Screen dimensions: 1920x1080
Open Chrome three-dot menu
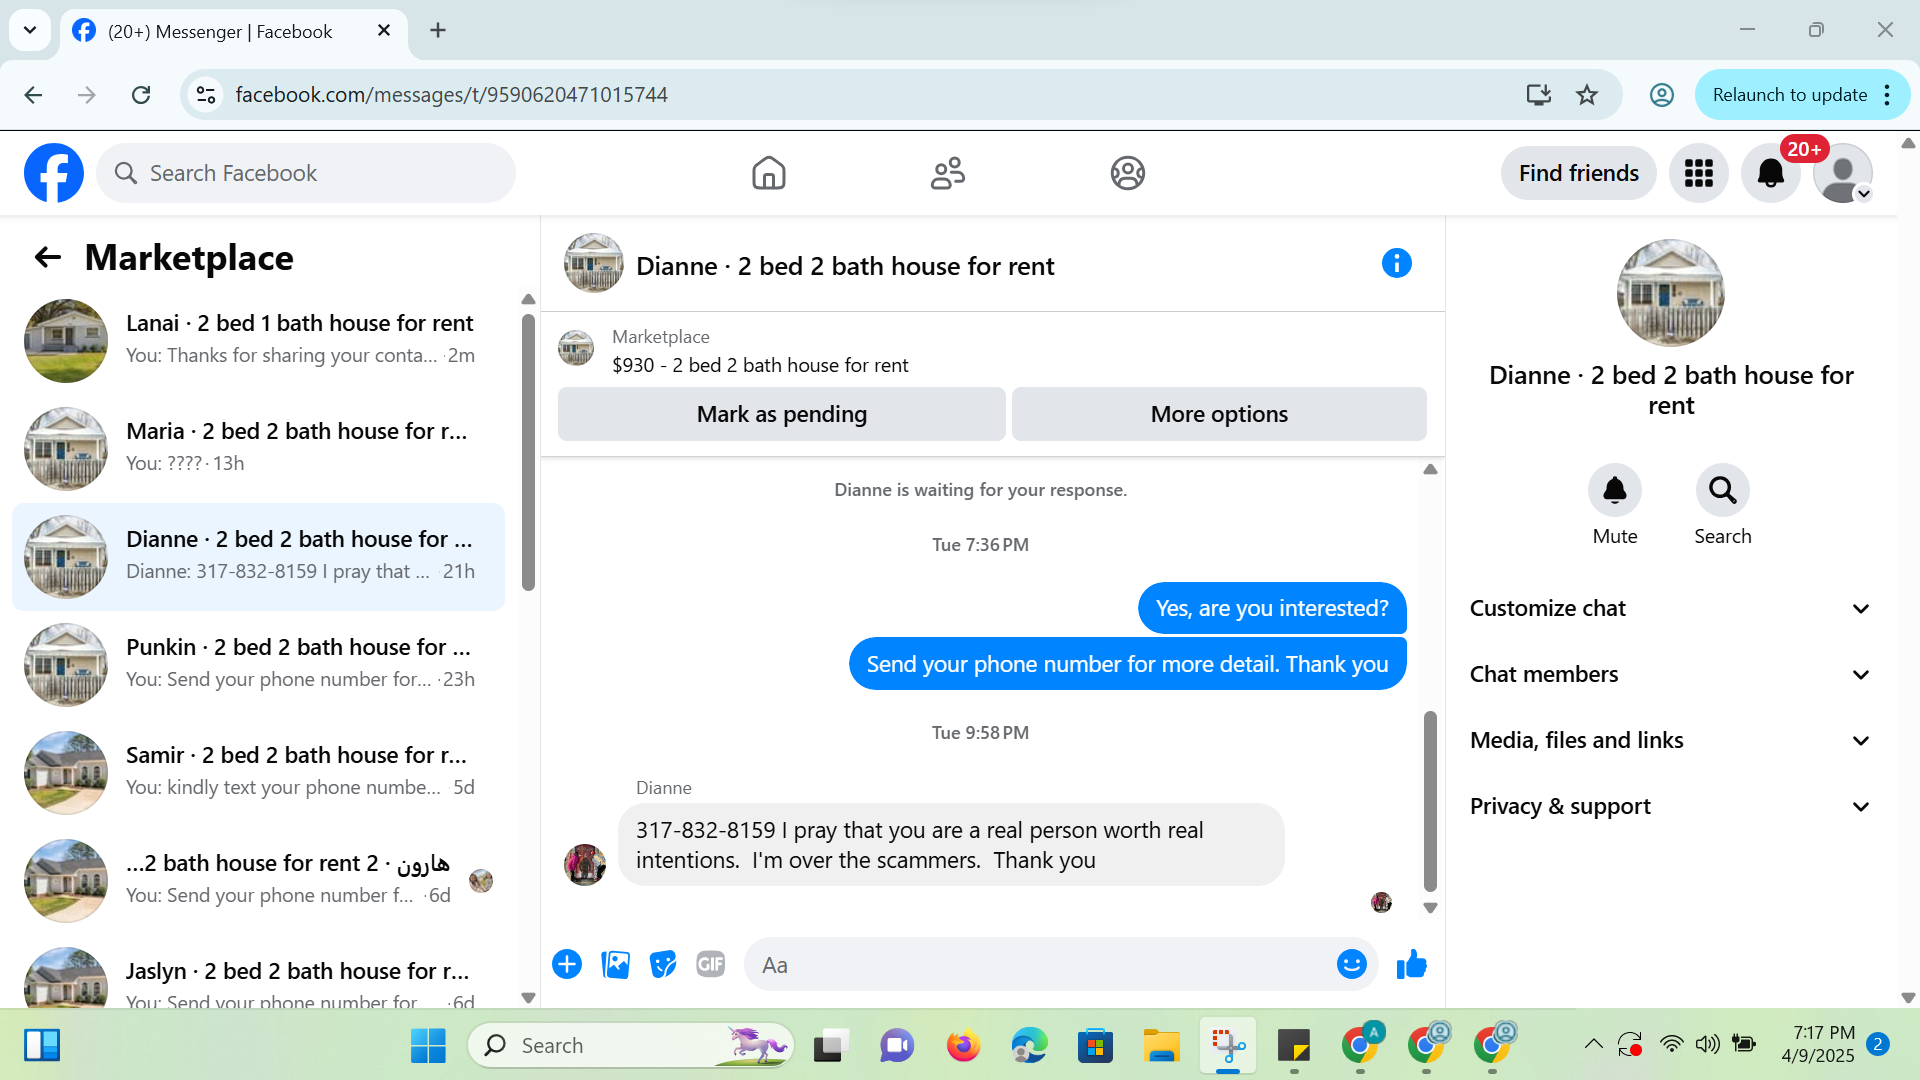point(1887,95)
